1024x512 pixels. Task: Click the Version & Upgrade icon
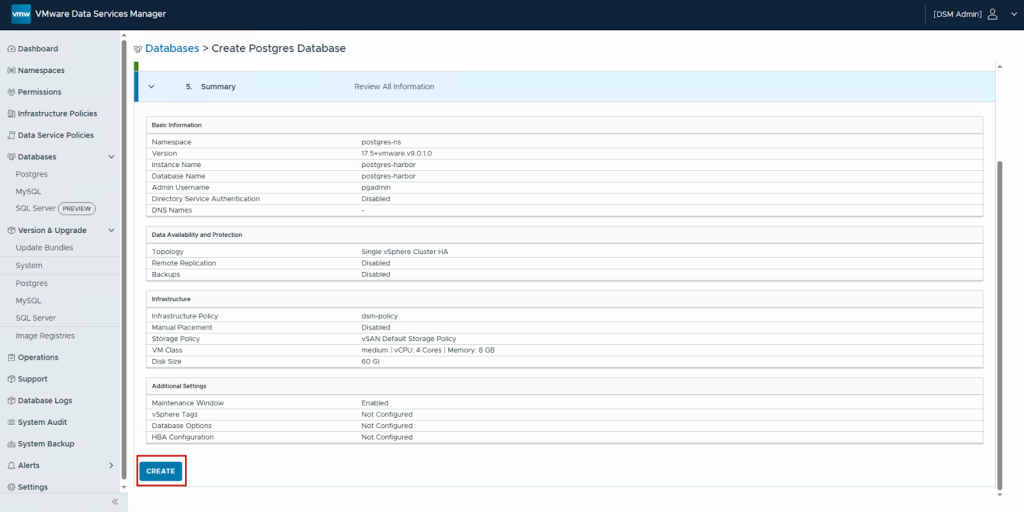click(11, 231)
